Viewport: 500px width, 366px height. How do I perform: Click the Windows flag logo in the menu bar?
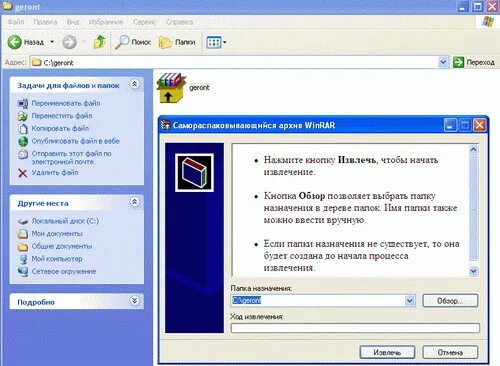coord(489,22)
